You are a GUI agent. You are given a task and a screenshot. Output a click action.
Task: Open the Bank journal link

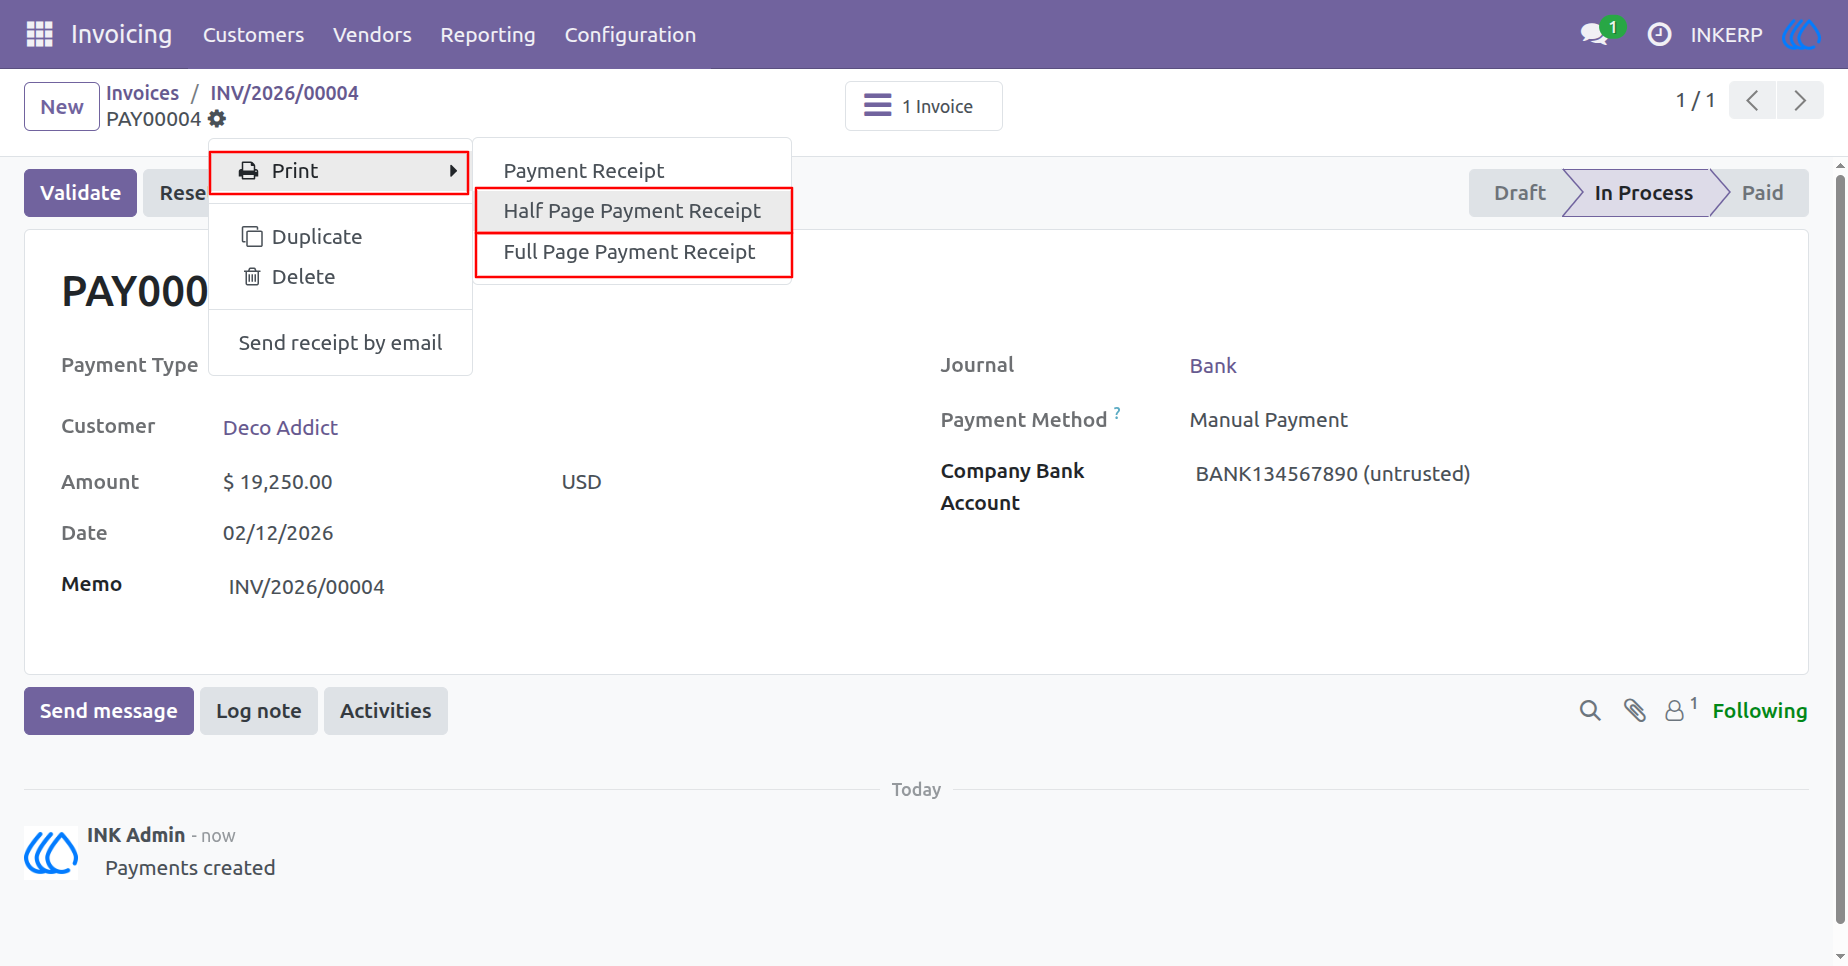1213,366
